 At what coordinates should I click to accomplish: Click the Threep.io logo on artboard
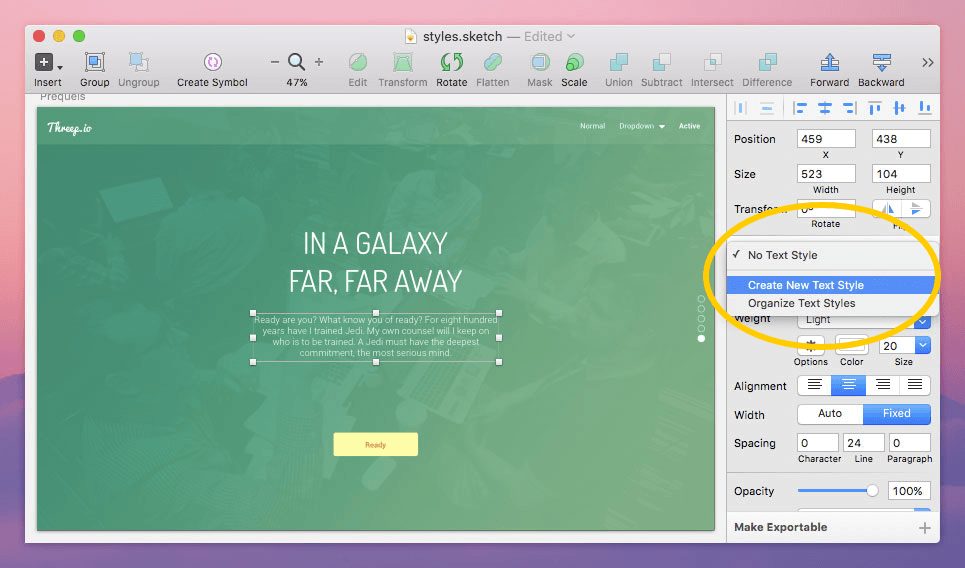(x=70, y=128)
